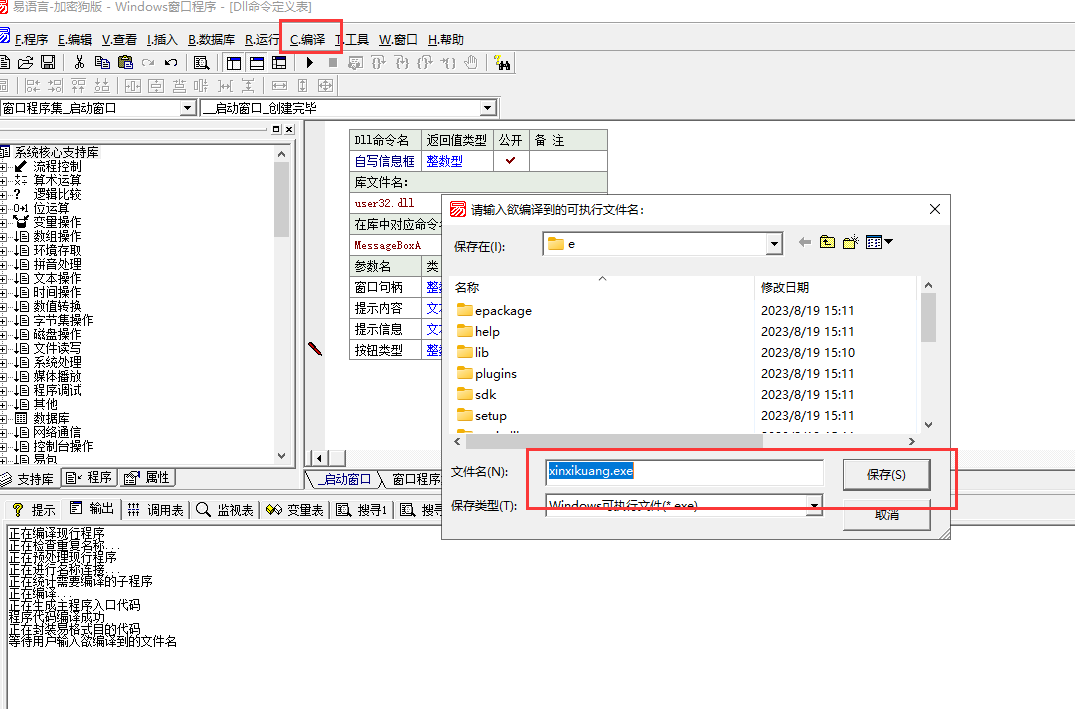
Task: Select the plugins folder in the list
Action: point(487,374)
